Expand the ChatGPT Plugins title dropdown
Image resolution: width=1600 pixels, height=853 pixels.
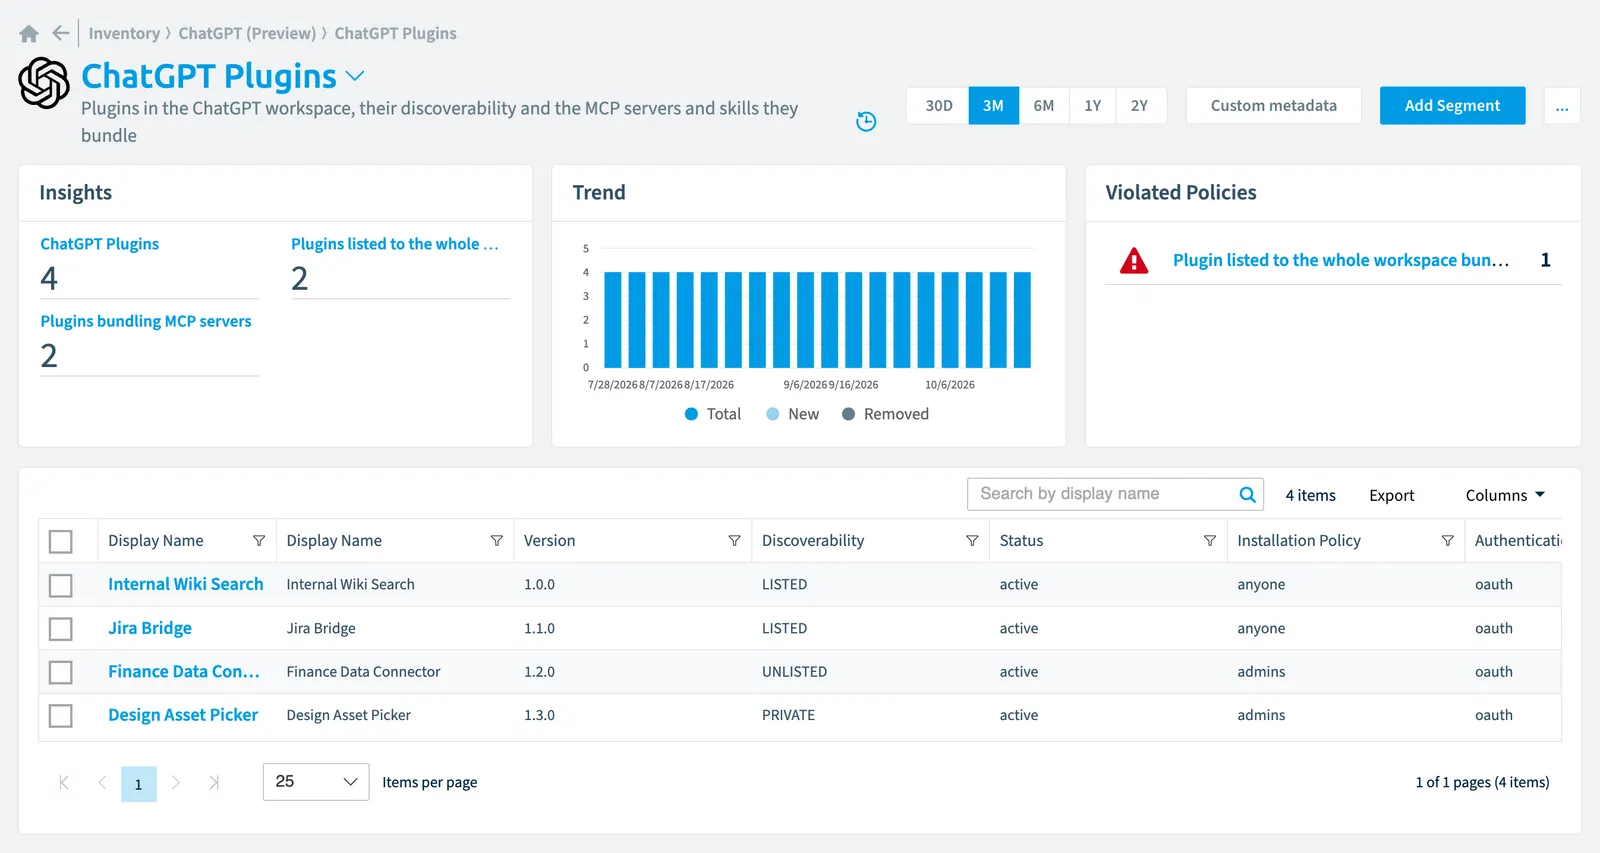[355, 76]
